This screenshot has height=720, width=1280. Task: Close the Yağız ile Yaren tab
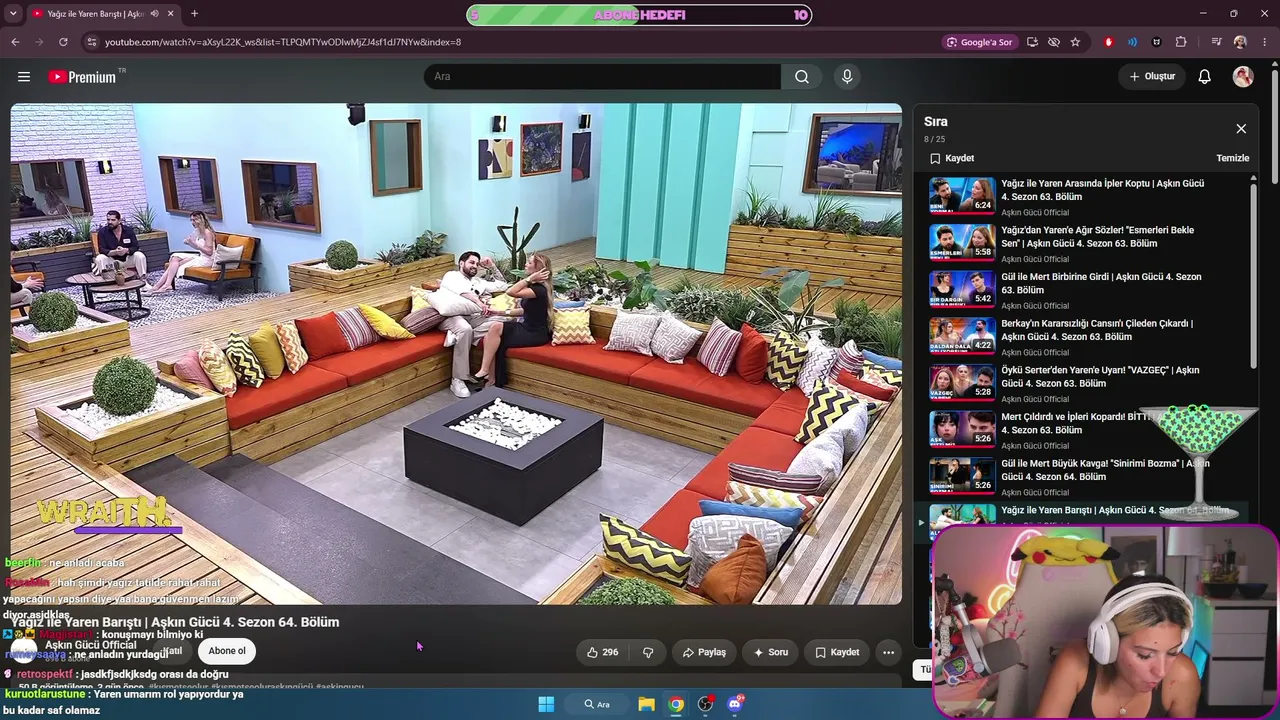tap(171, 14)
